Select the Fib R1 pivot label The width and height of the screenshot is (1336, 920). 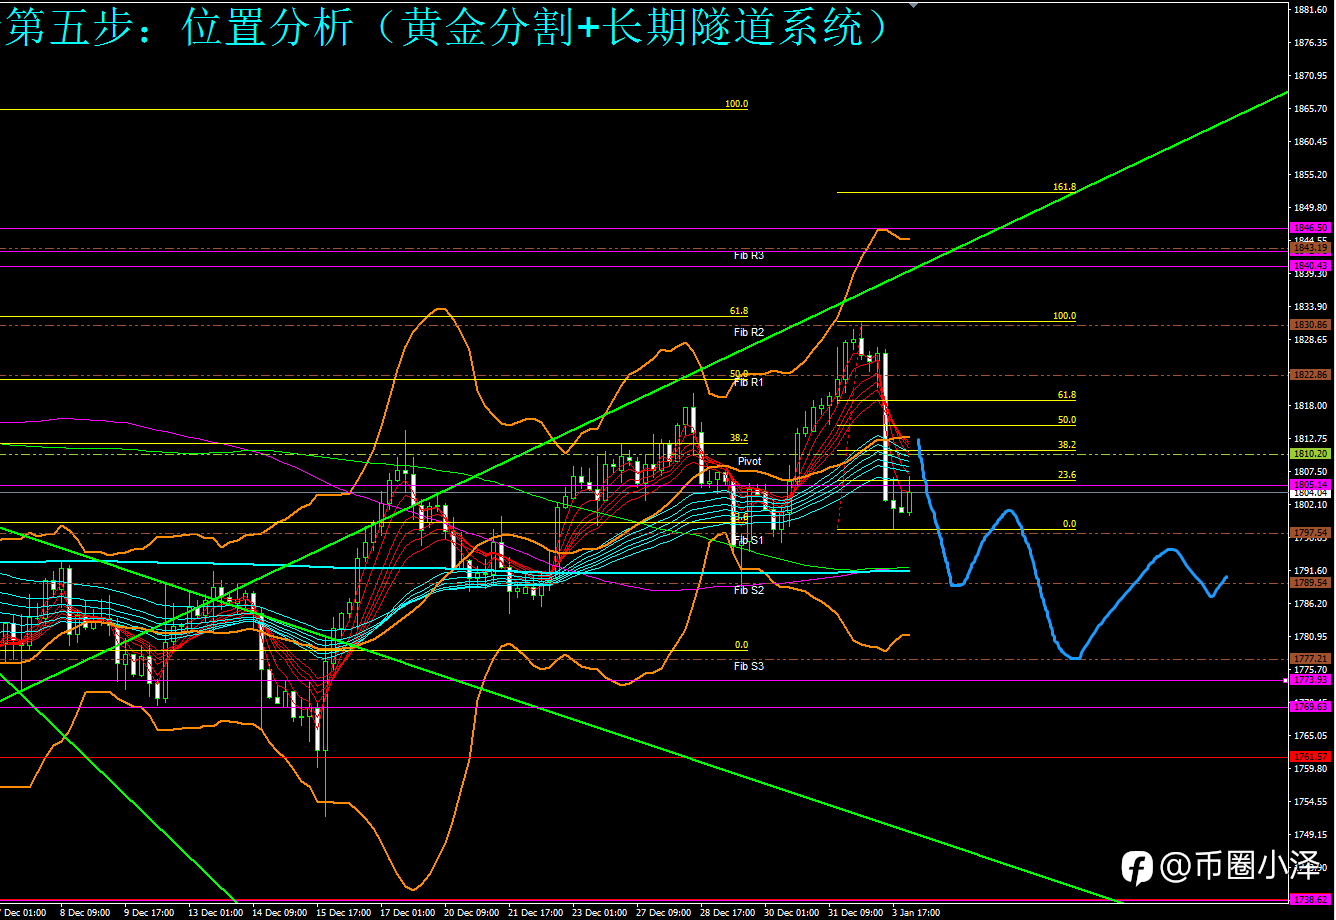tap(749, 382)
